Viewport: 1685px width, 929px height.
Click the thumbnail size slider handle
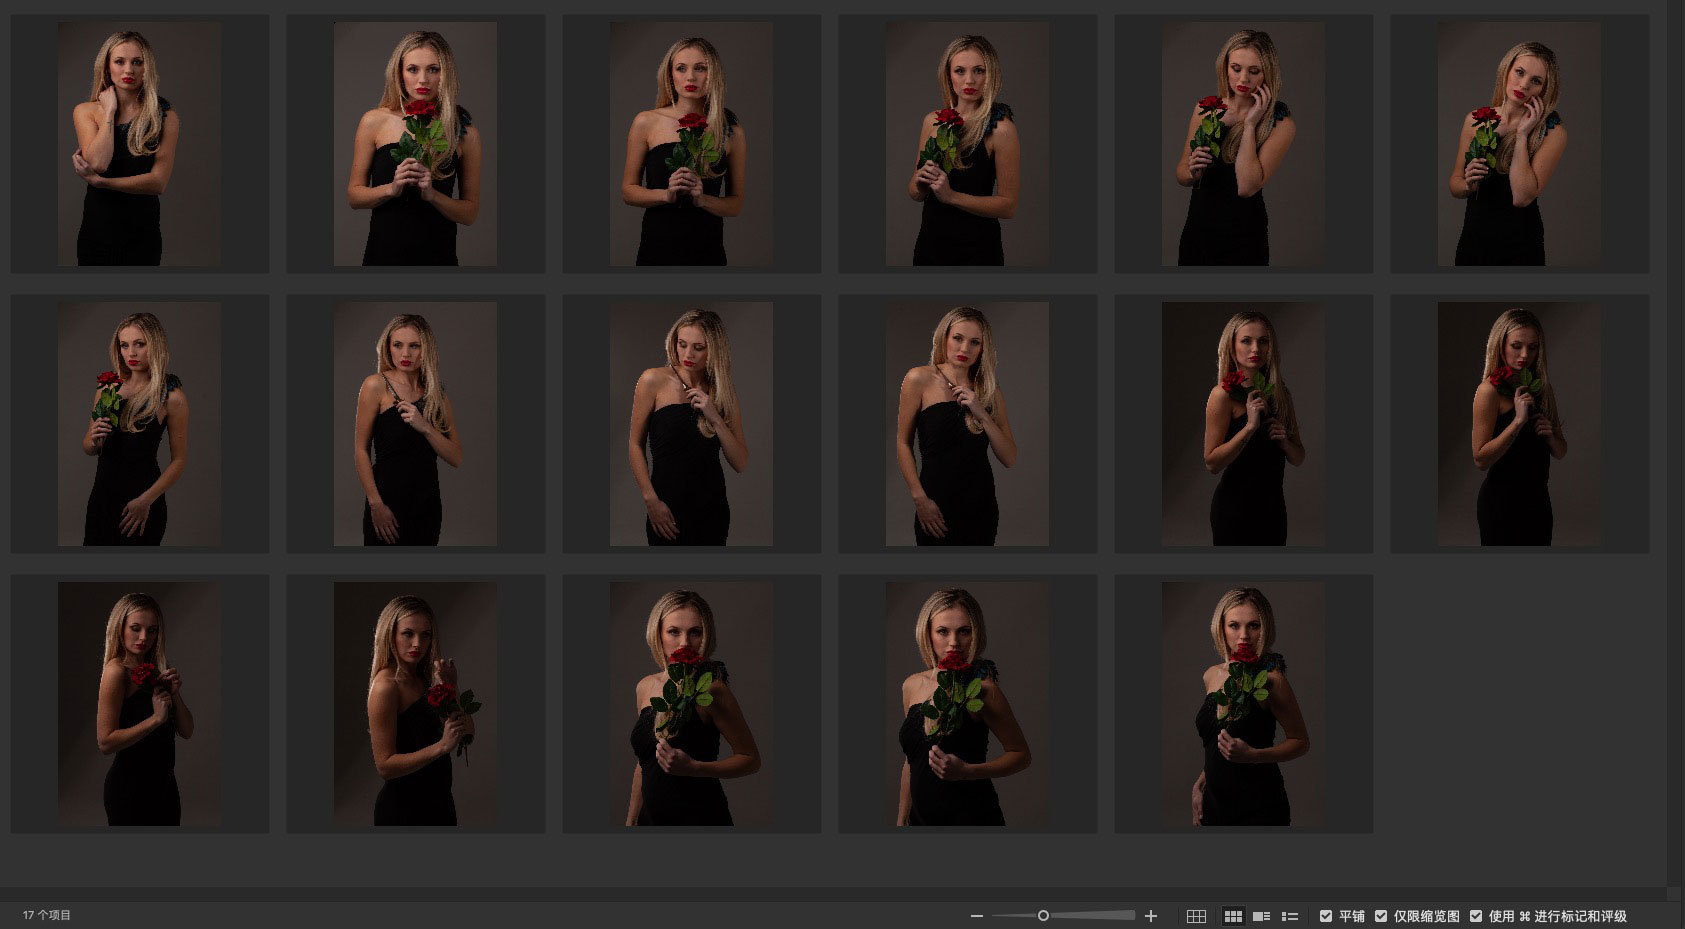pos(1043,916)
